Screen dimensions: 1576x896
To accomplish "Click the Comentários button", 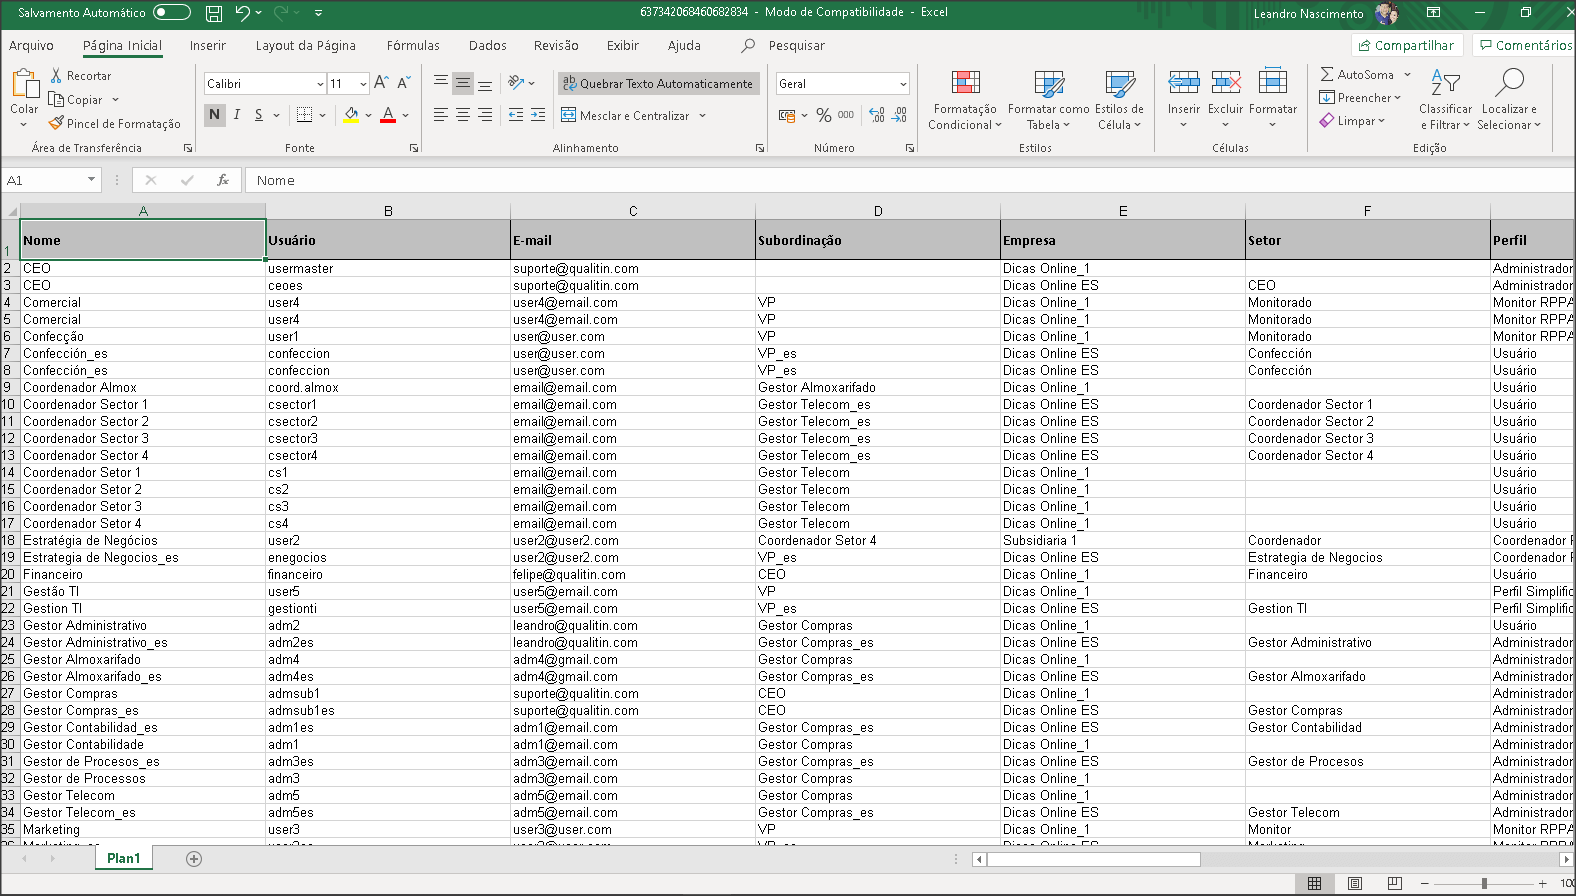I will [1525, 45].
